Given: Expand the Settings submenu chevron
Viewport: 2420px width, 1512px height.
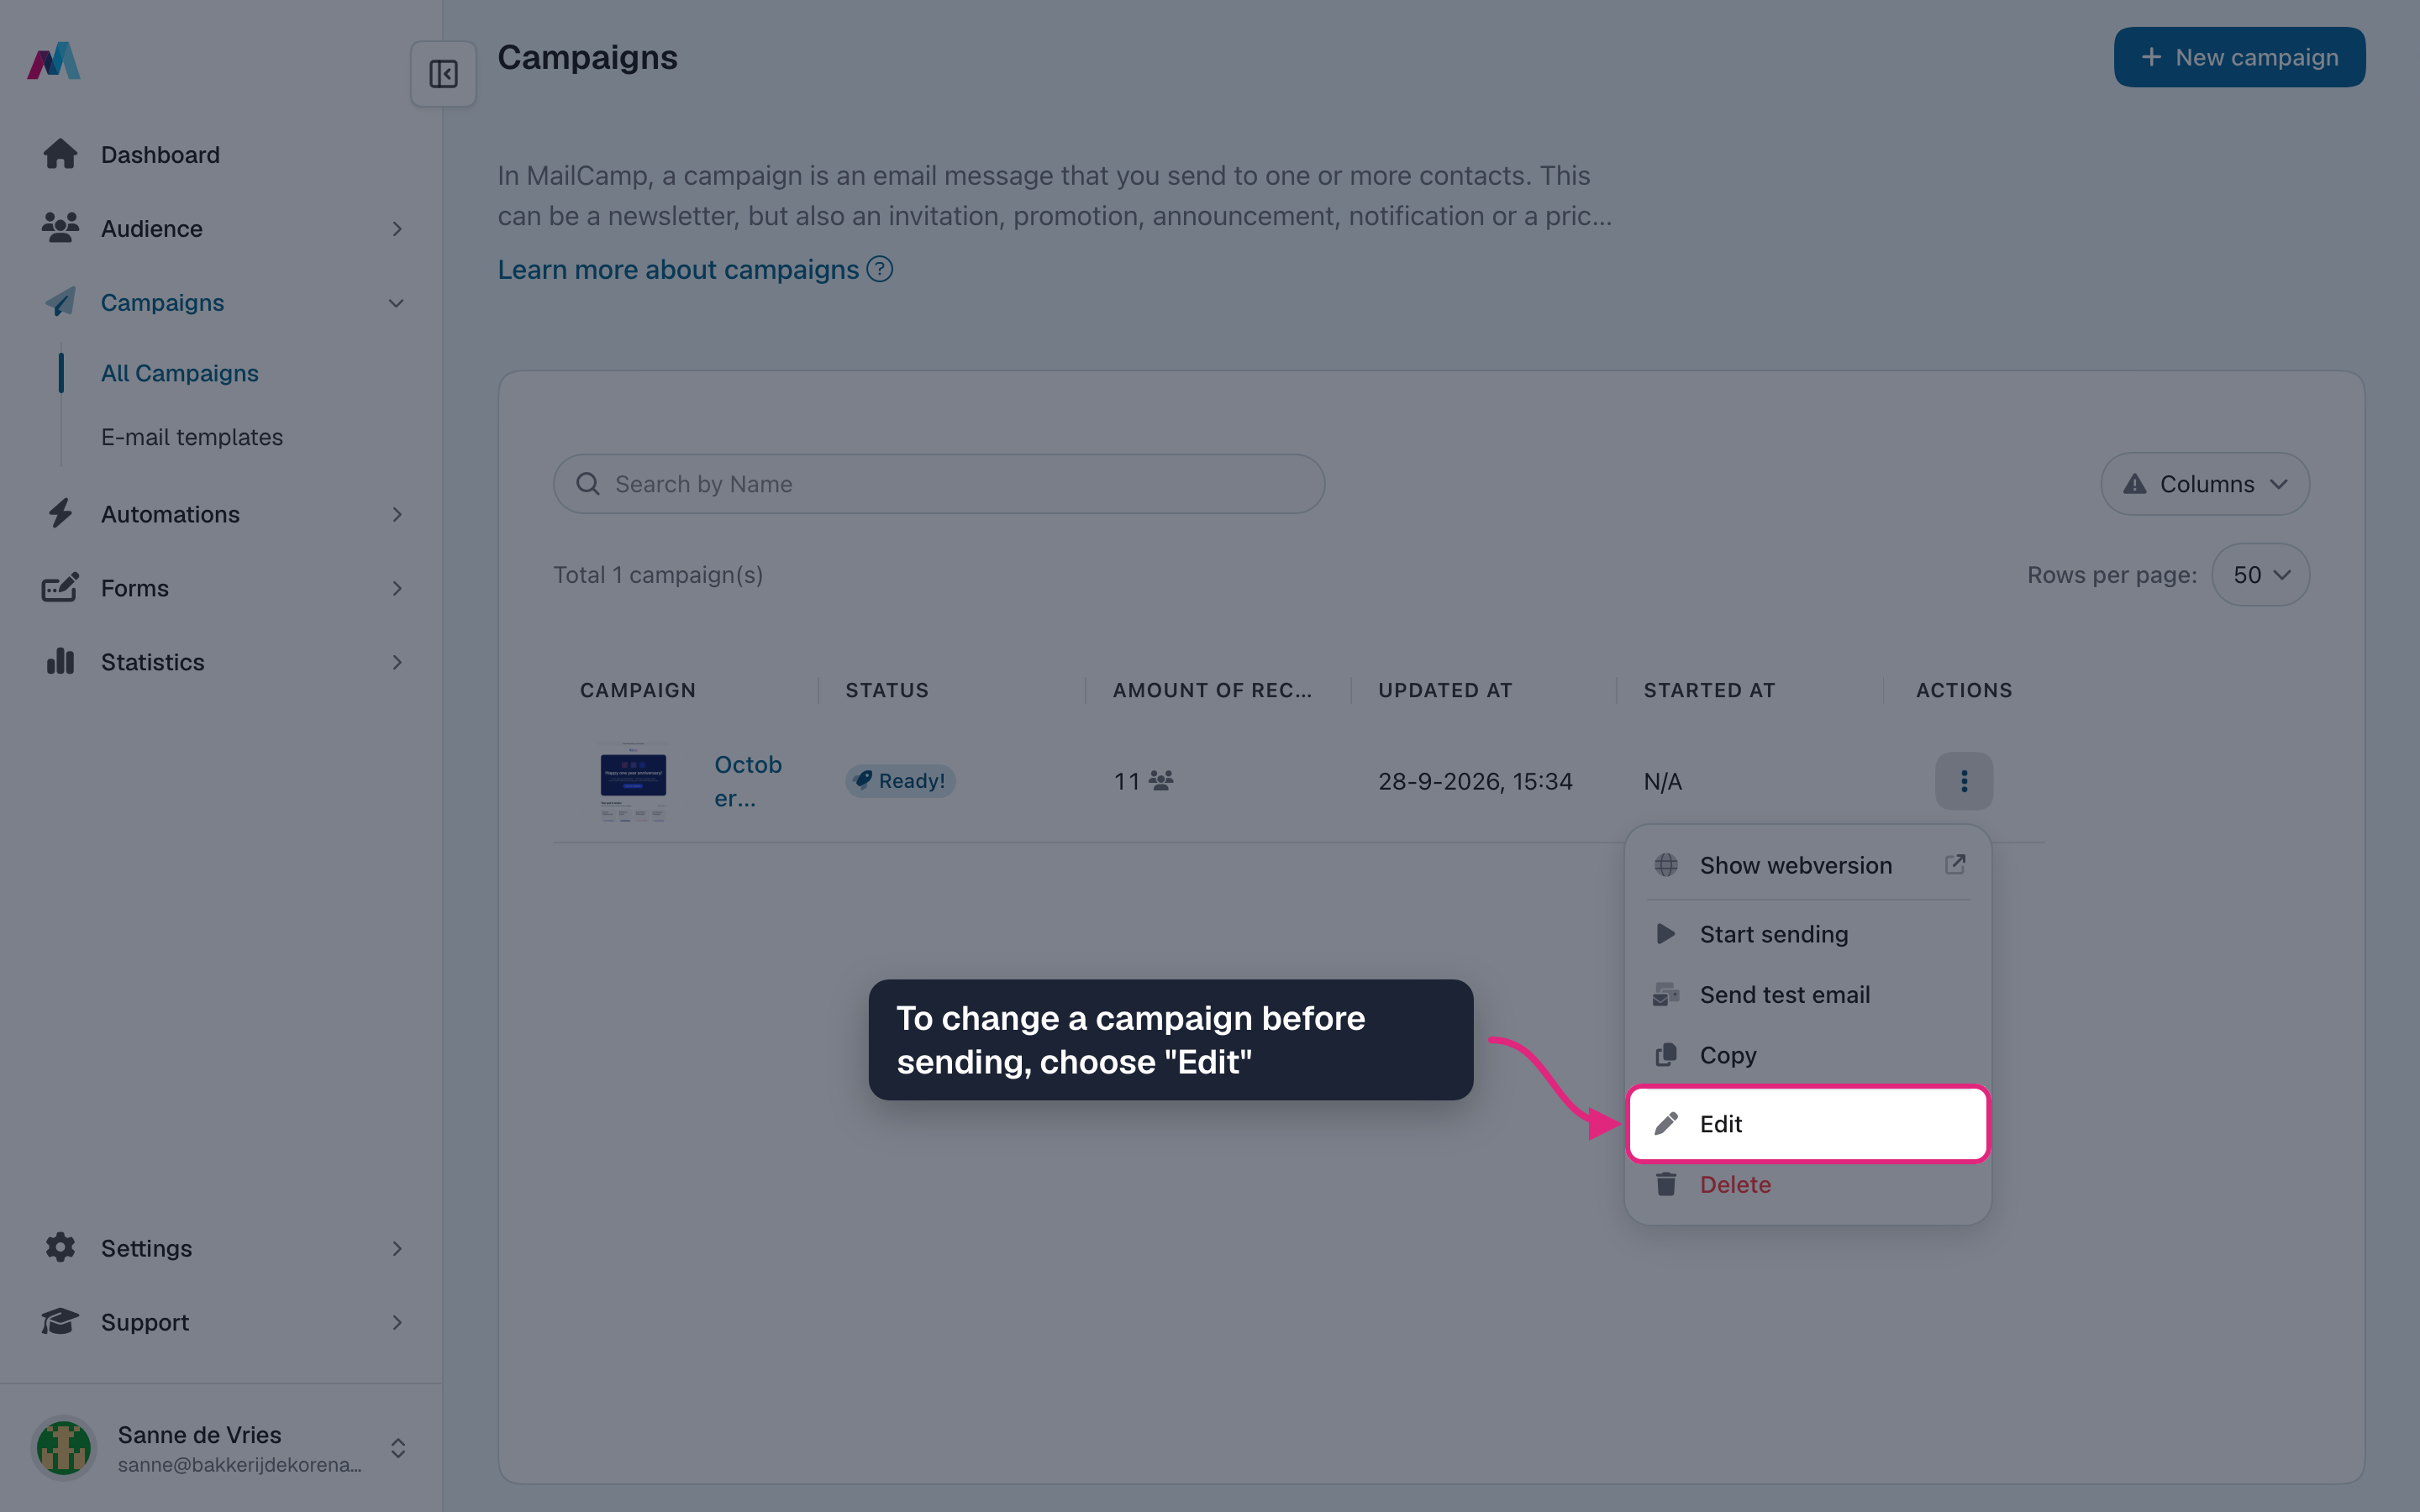Looking at the screenshot, I should click(397, 1248).
